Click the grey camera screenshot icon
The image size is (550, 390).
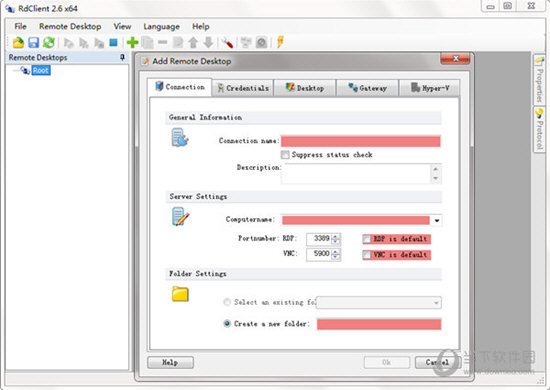262,42
